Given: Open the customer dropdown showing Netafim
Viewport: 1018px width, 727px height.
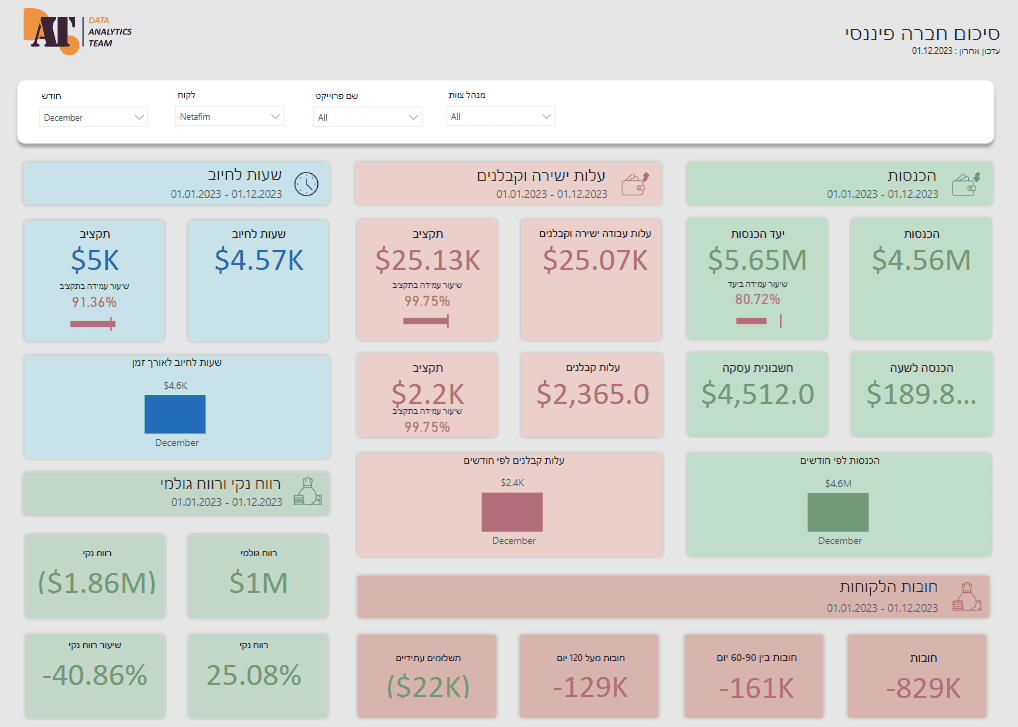Looking at the screenshot, I should point(230,116).
